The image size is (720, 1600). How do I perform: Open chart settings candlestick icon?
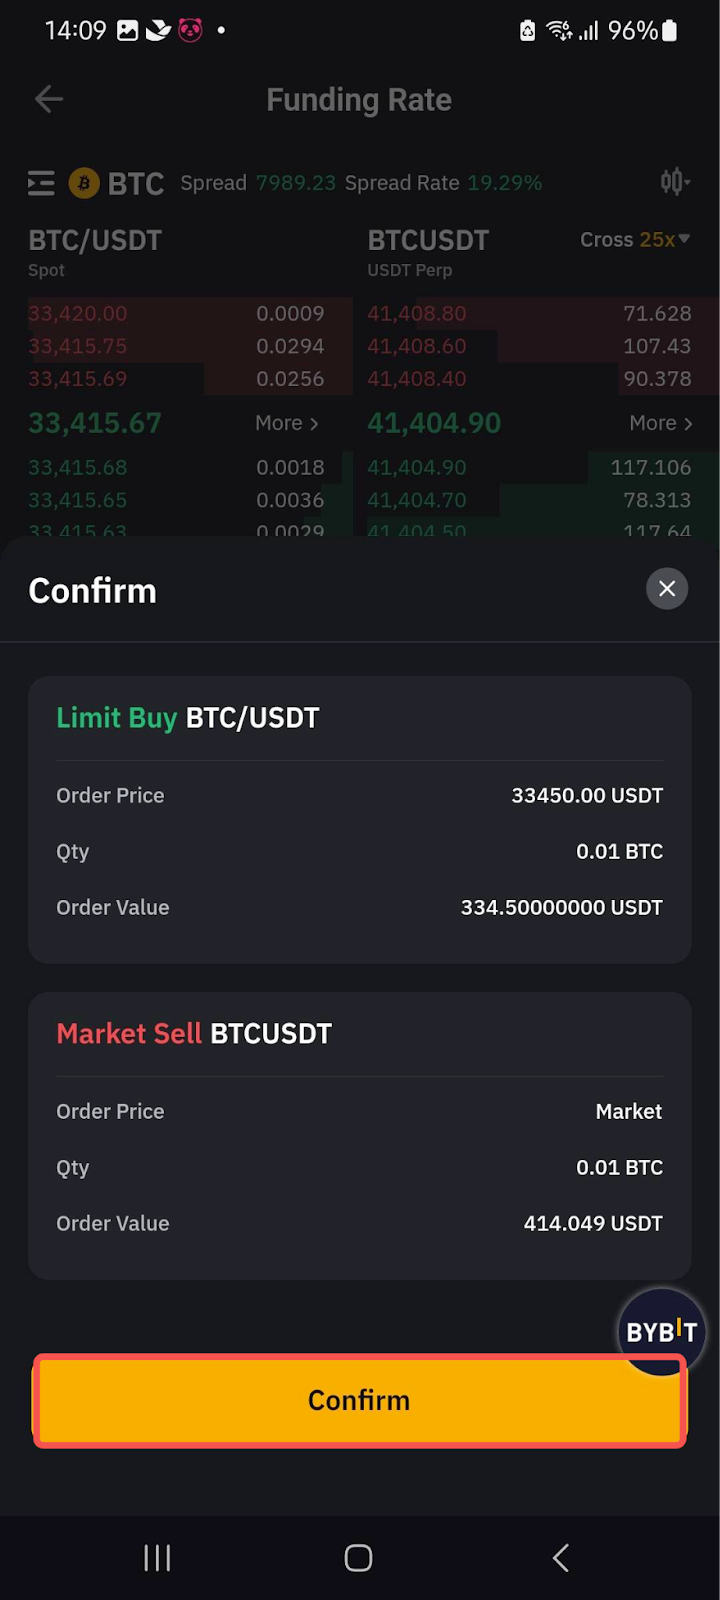point(674,182)
